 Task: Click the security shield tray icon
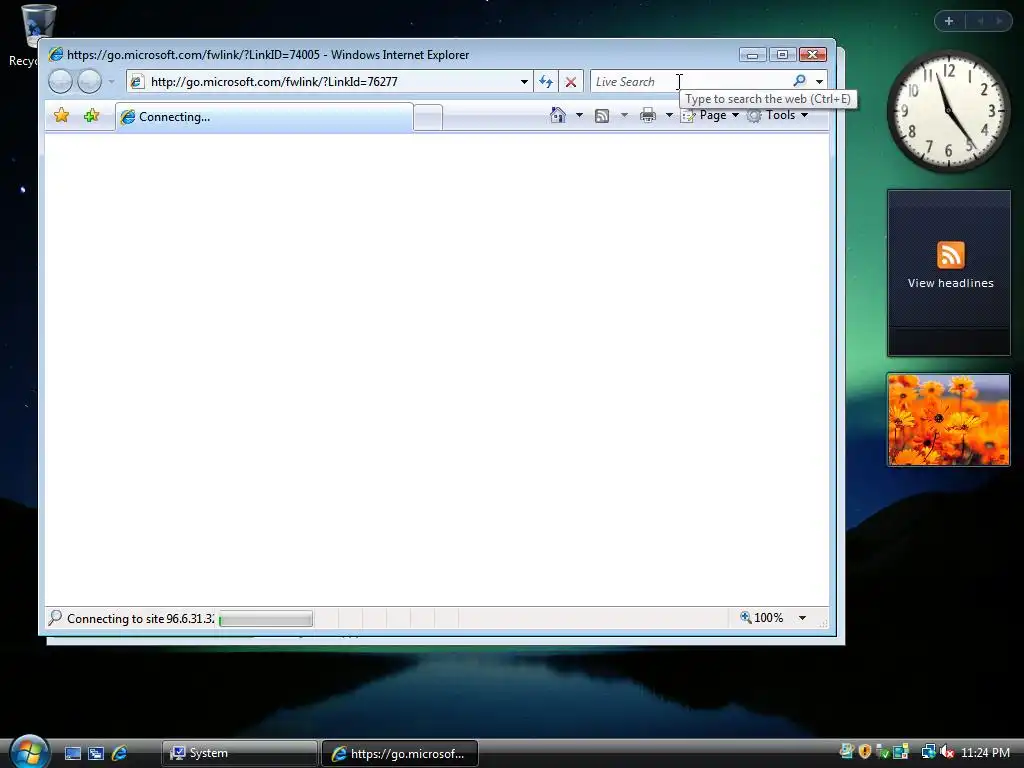click(865, 752)
